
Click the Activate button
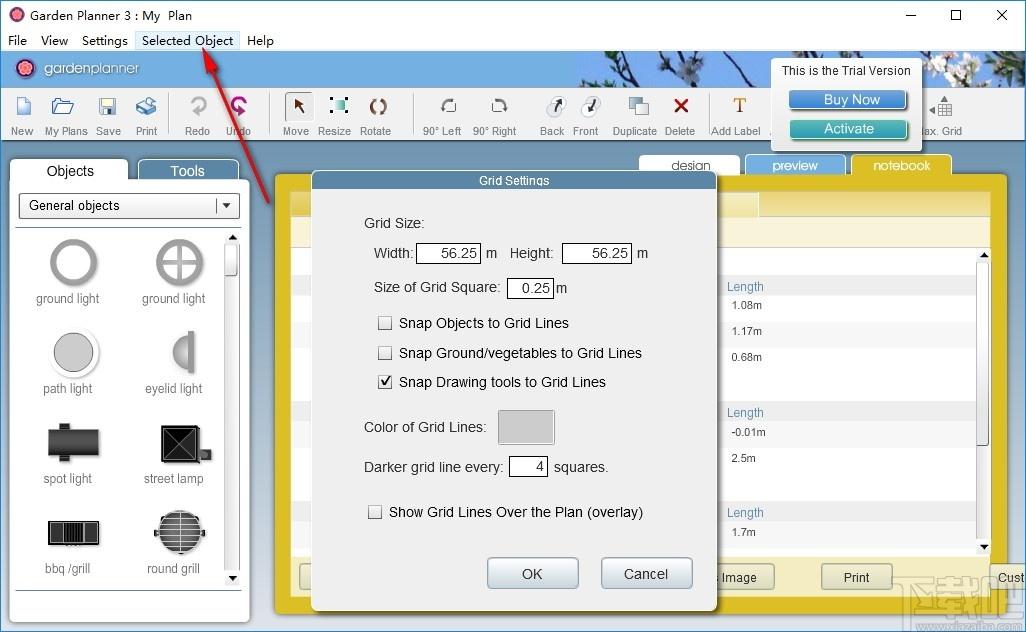pos(849,129)
